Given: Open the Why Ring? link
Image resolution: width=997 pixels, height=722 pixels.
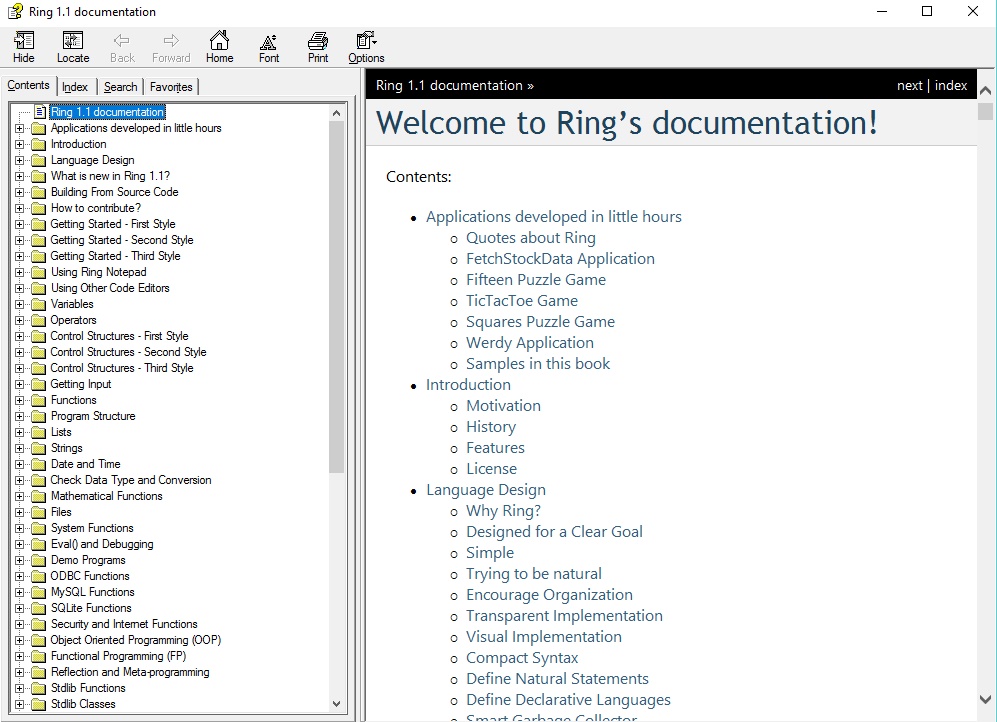Looking at the screenshot, I should point(504,511).
